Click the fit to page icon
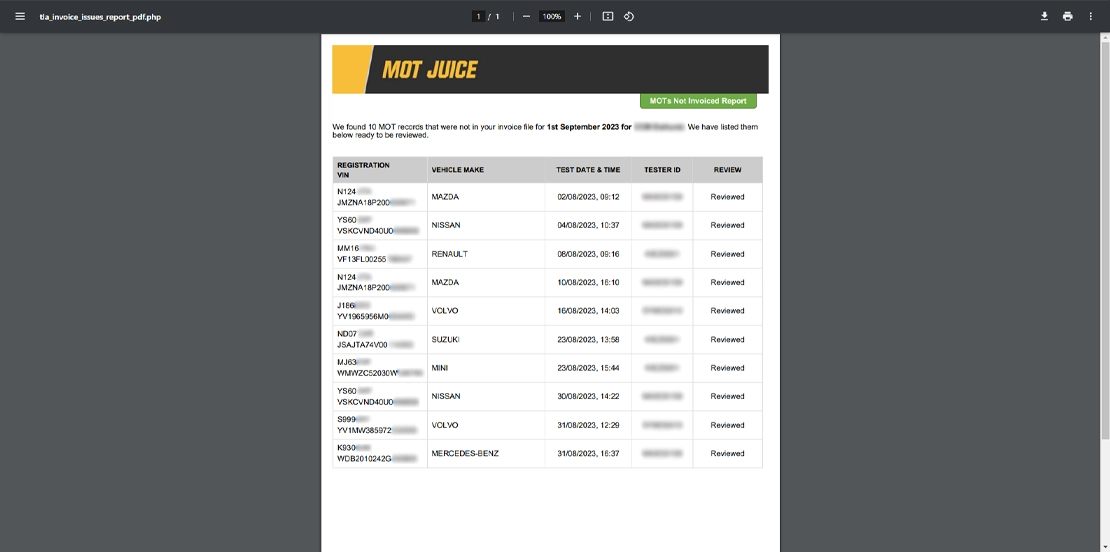The height and width of the screenshot is (552, 1110). pos(607,16)
